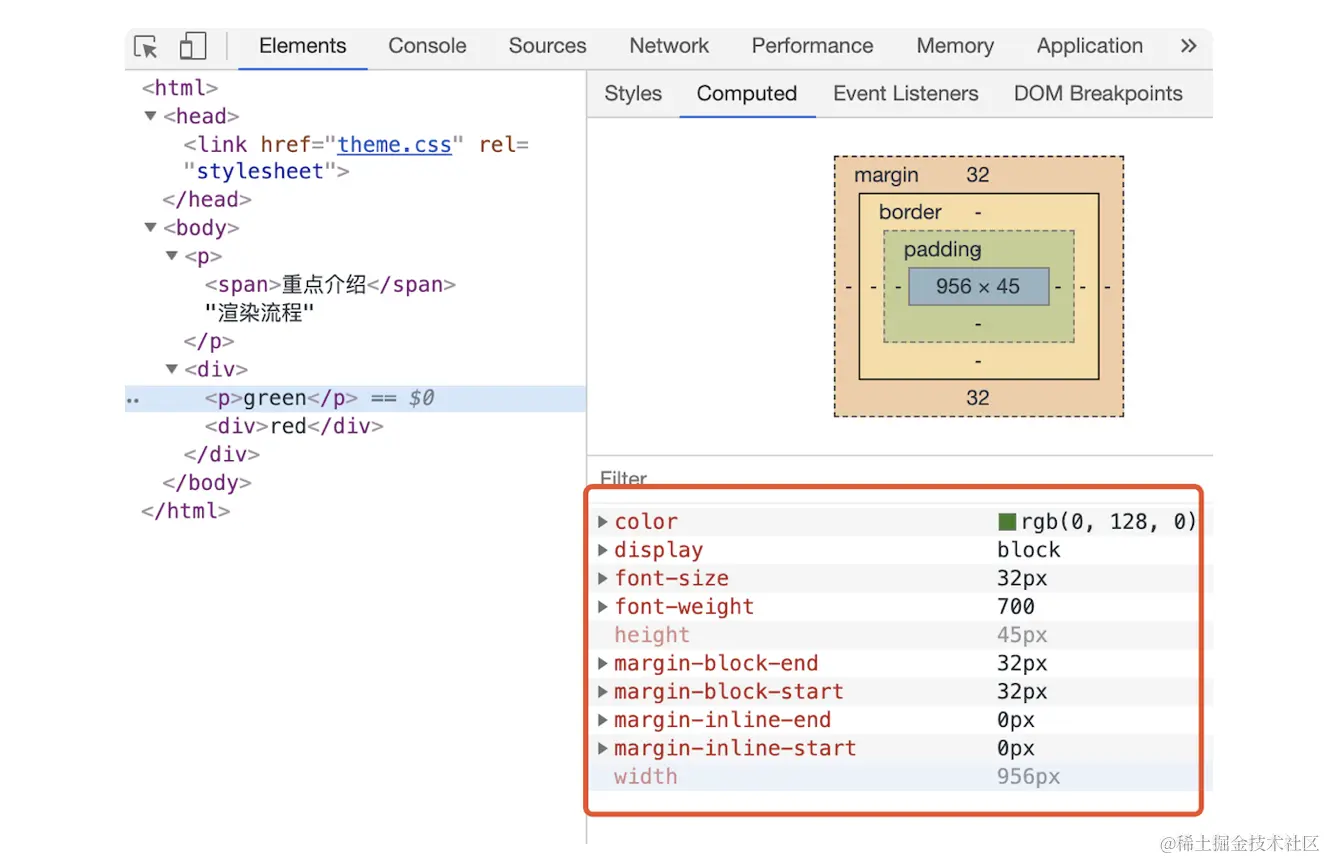Click the padding label in box model
This screenshot has width=1326, height=860.
[943, 249]
